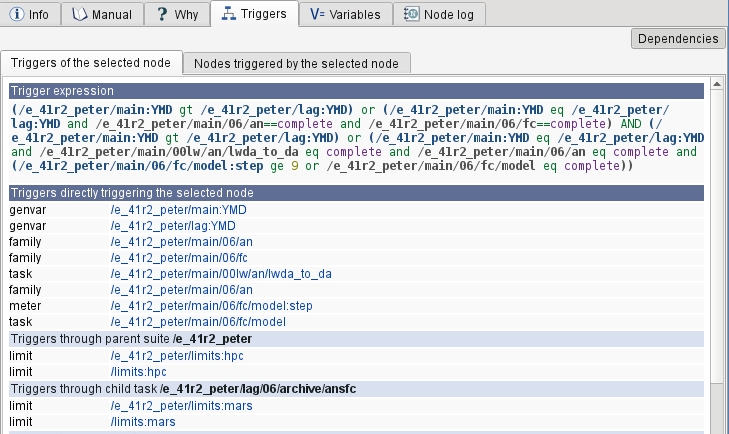Select Nodes triggered by the selected node tab

pyautogui.click(x=296, y=63)
